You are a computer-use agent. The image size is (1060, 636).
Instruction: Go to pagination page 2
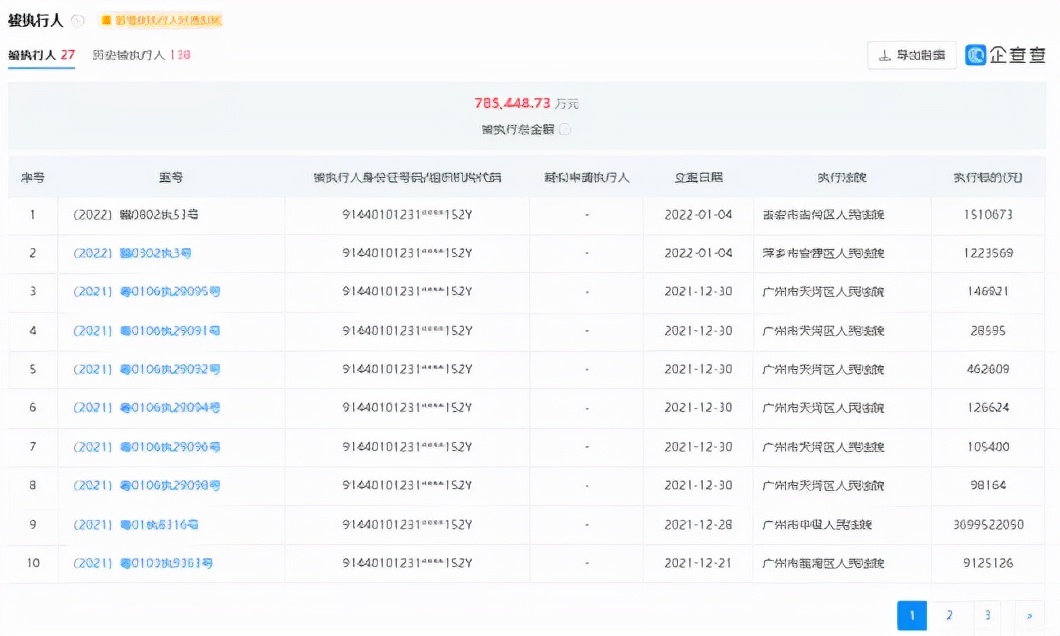click(x=948, y=615)
